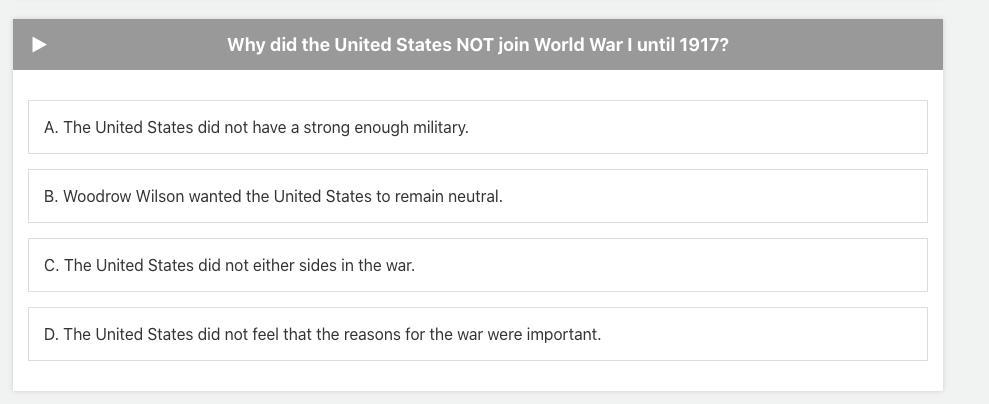Image resolution: width=989 pixels, height=404 pixels.
Task: Select answer A about strong enough military
Action: click(x=477, y=127)
